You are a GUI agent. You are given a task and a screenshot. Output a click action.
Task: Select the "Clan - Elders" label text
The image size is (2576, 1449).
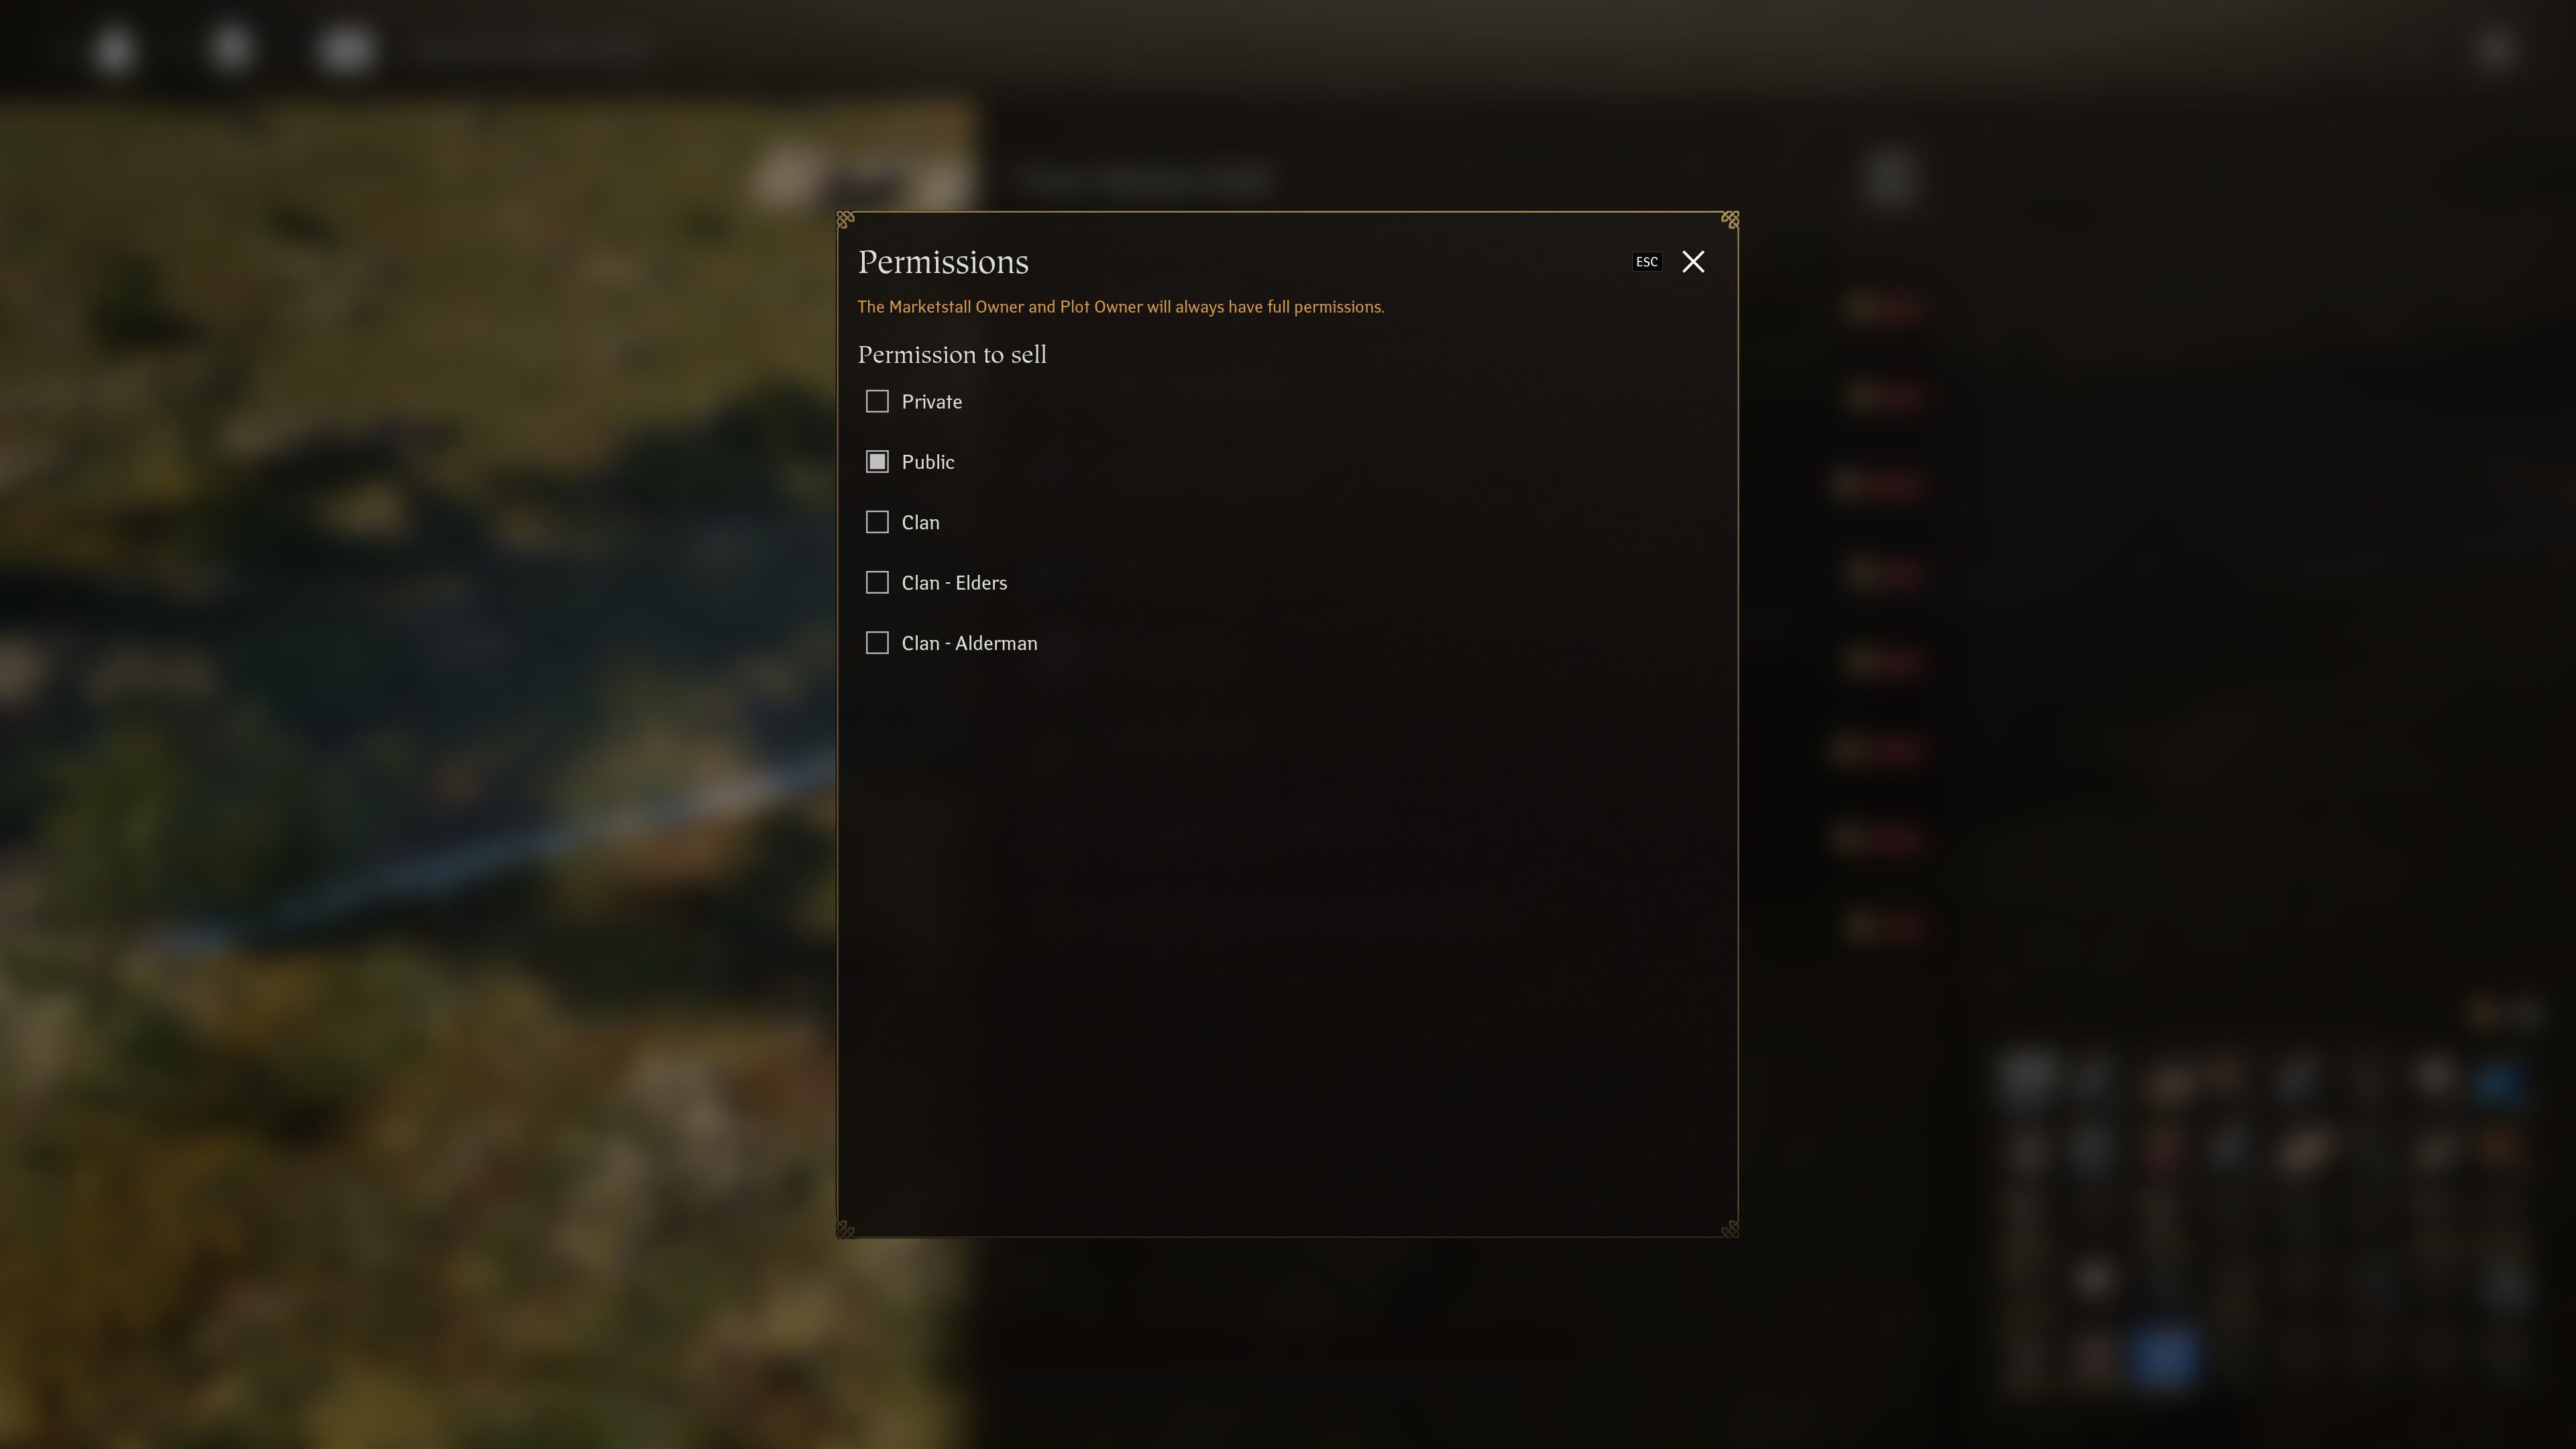[954, 583]
